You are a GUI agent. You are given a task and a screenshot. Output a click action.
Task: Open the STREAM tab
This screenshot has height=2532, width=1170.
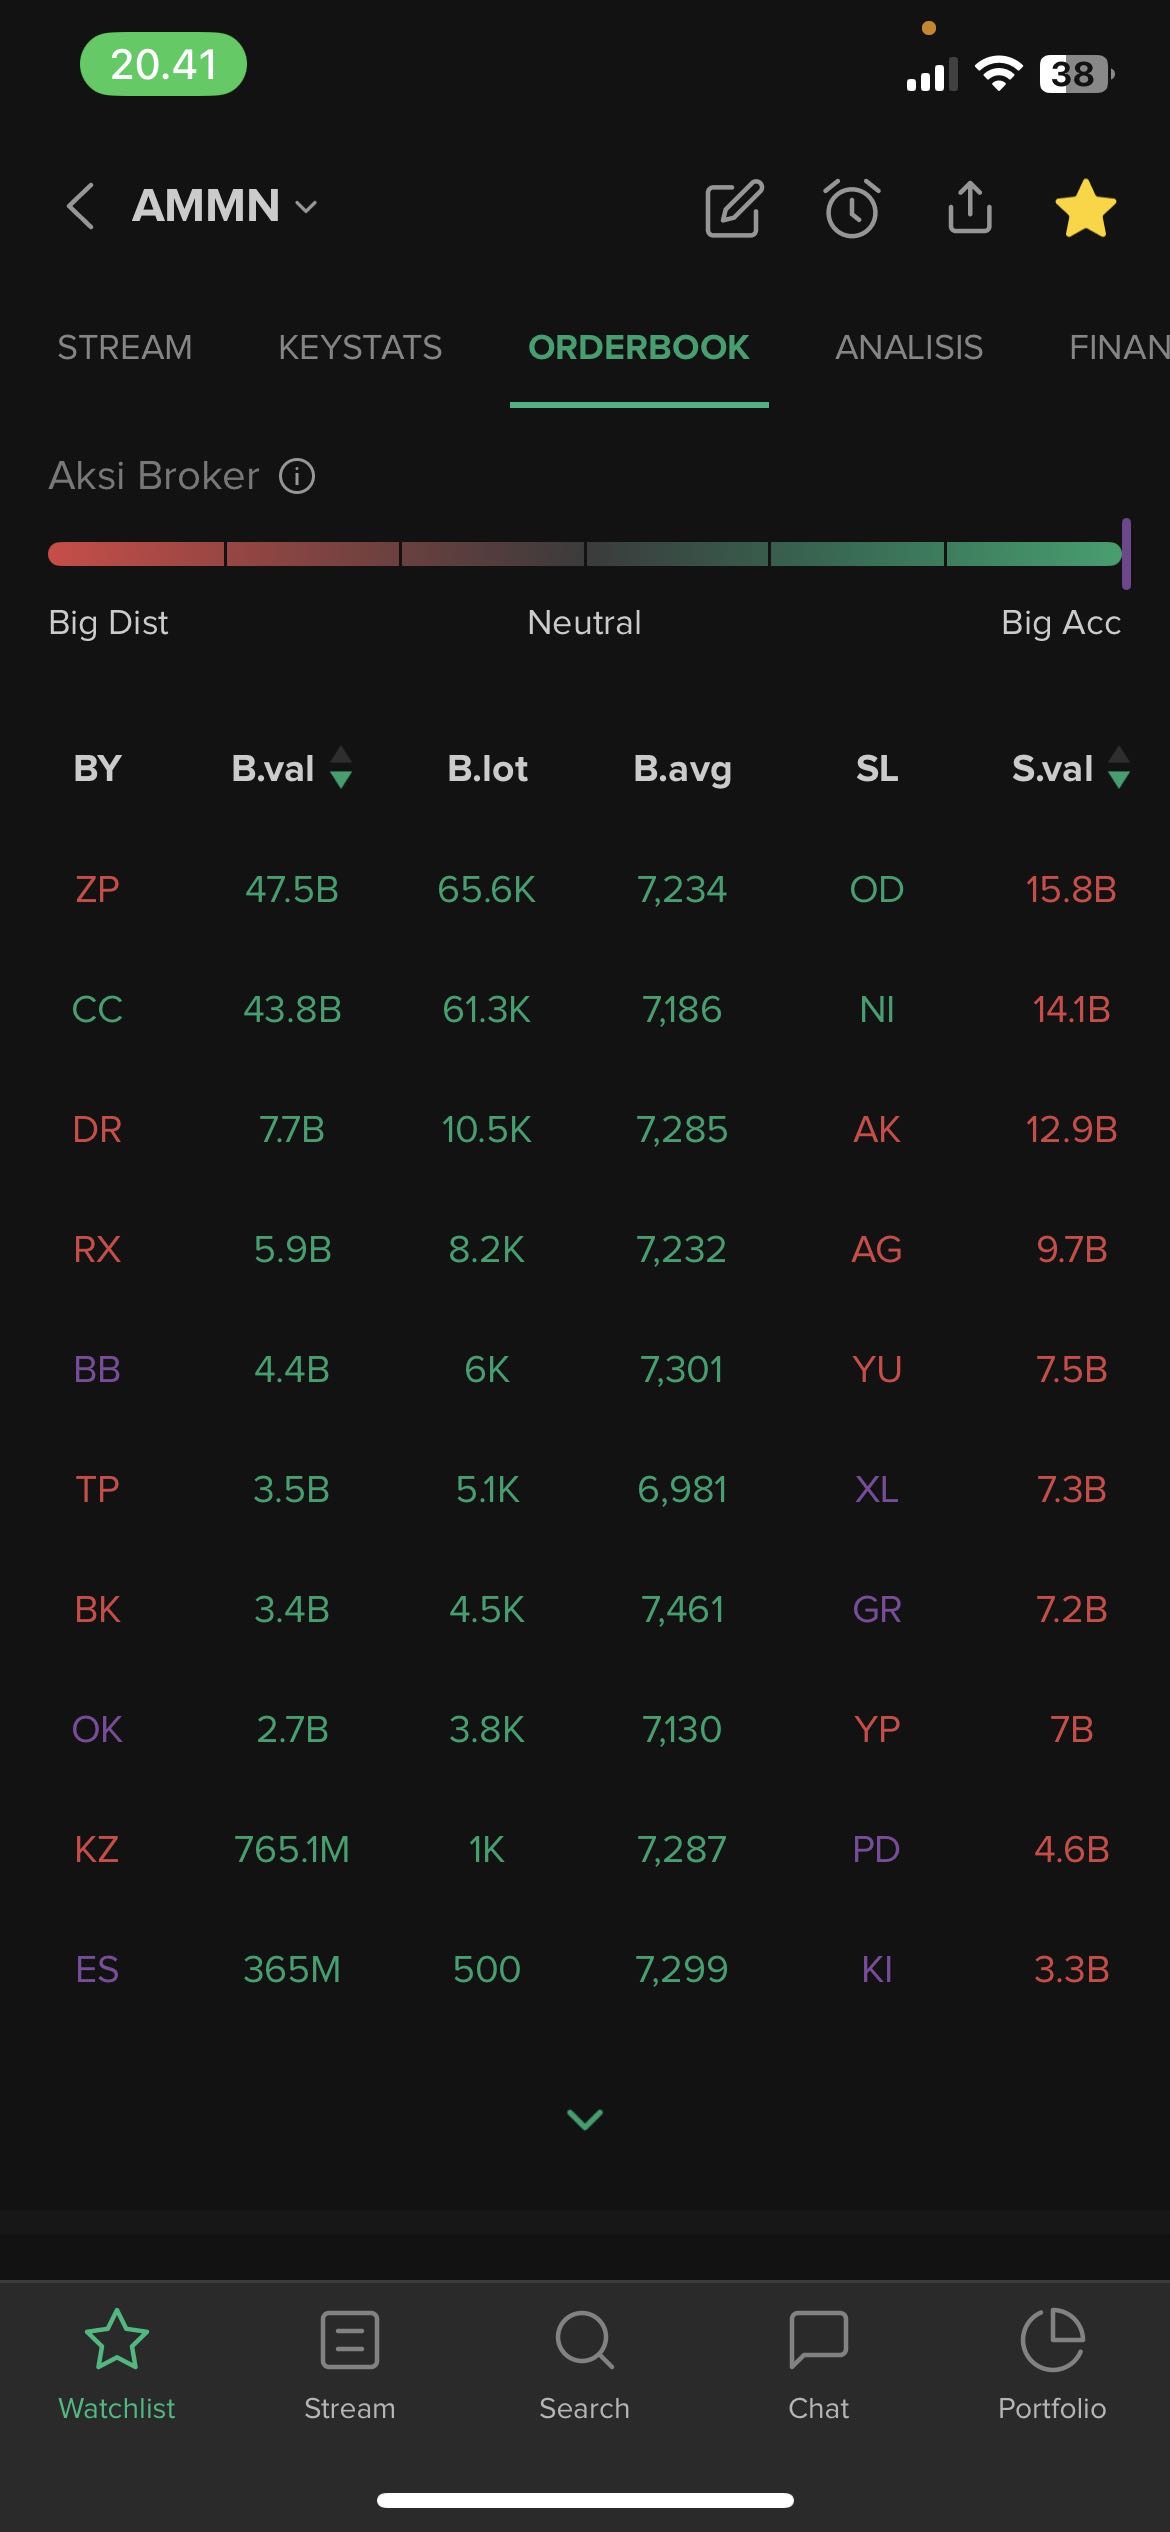(x=124, y=348)
